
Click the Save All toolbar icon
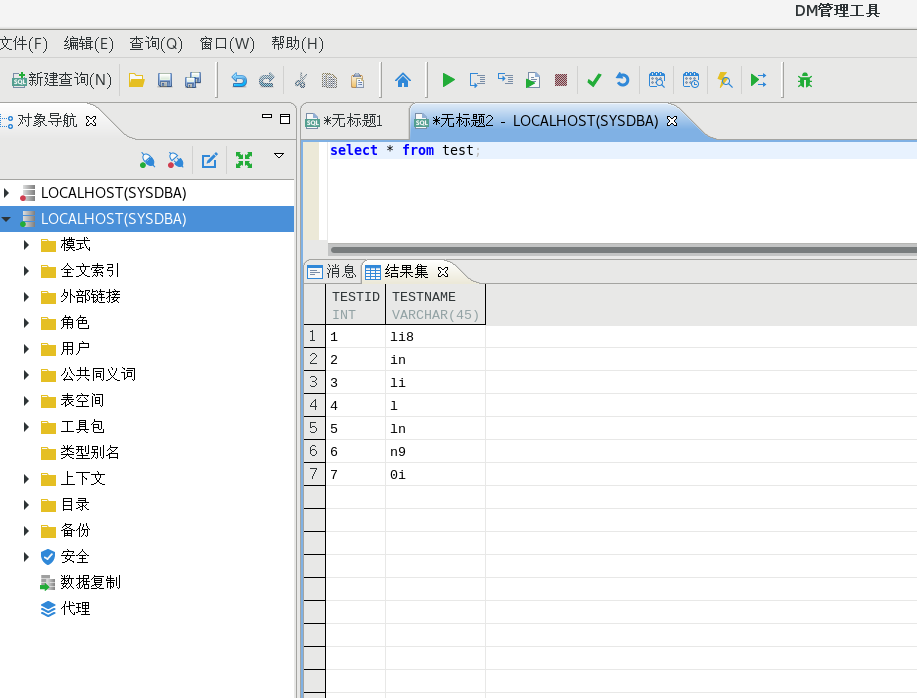(x=193, y=80)
